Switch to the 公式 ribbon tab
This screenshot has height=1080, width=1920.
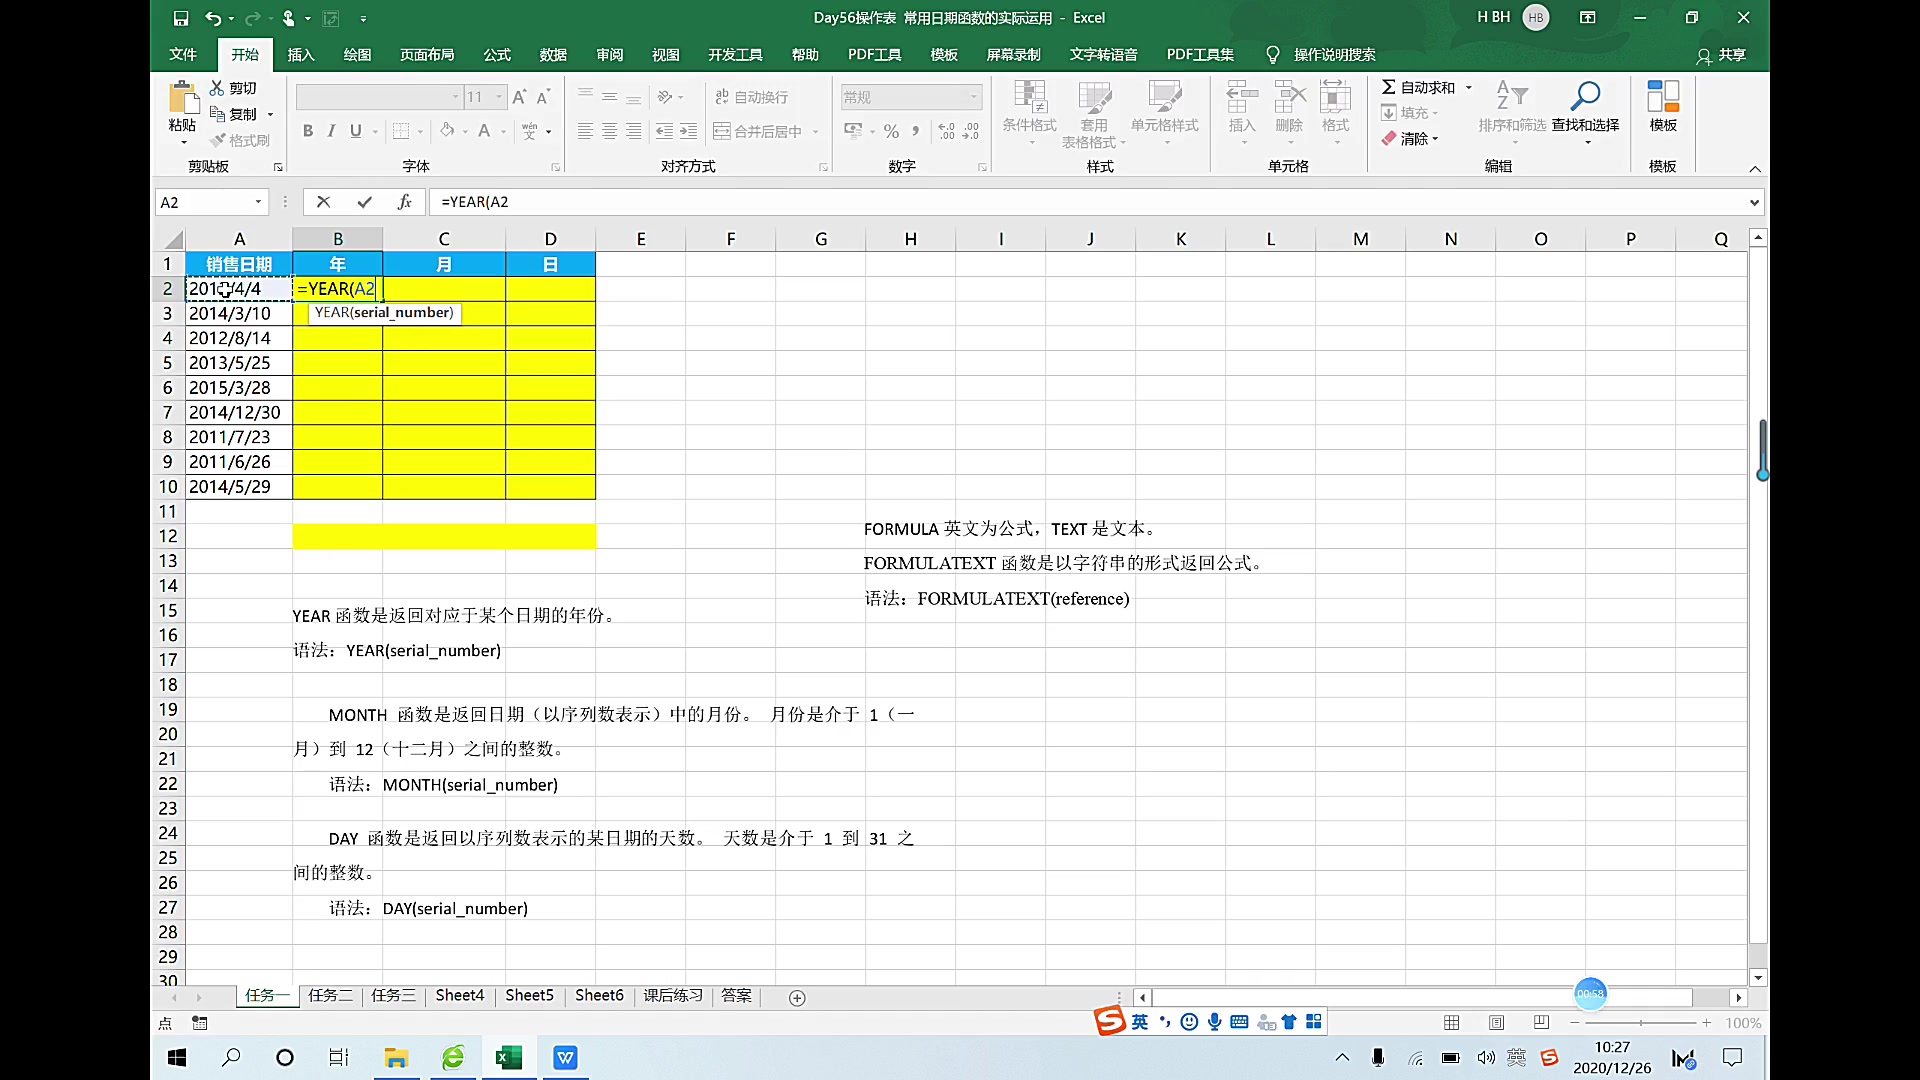[496, 55]
